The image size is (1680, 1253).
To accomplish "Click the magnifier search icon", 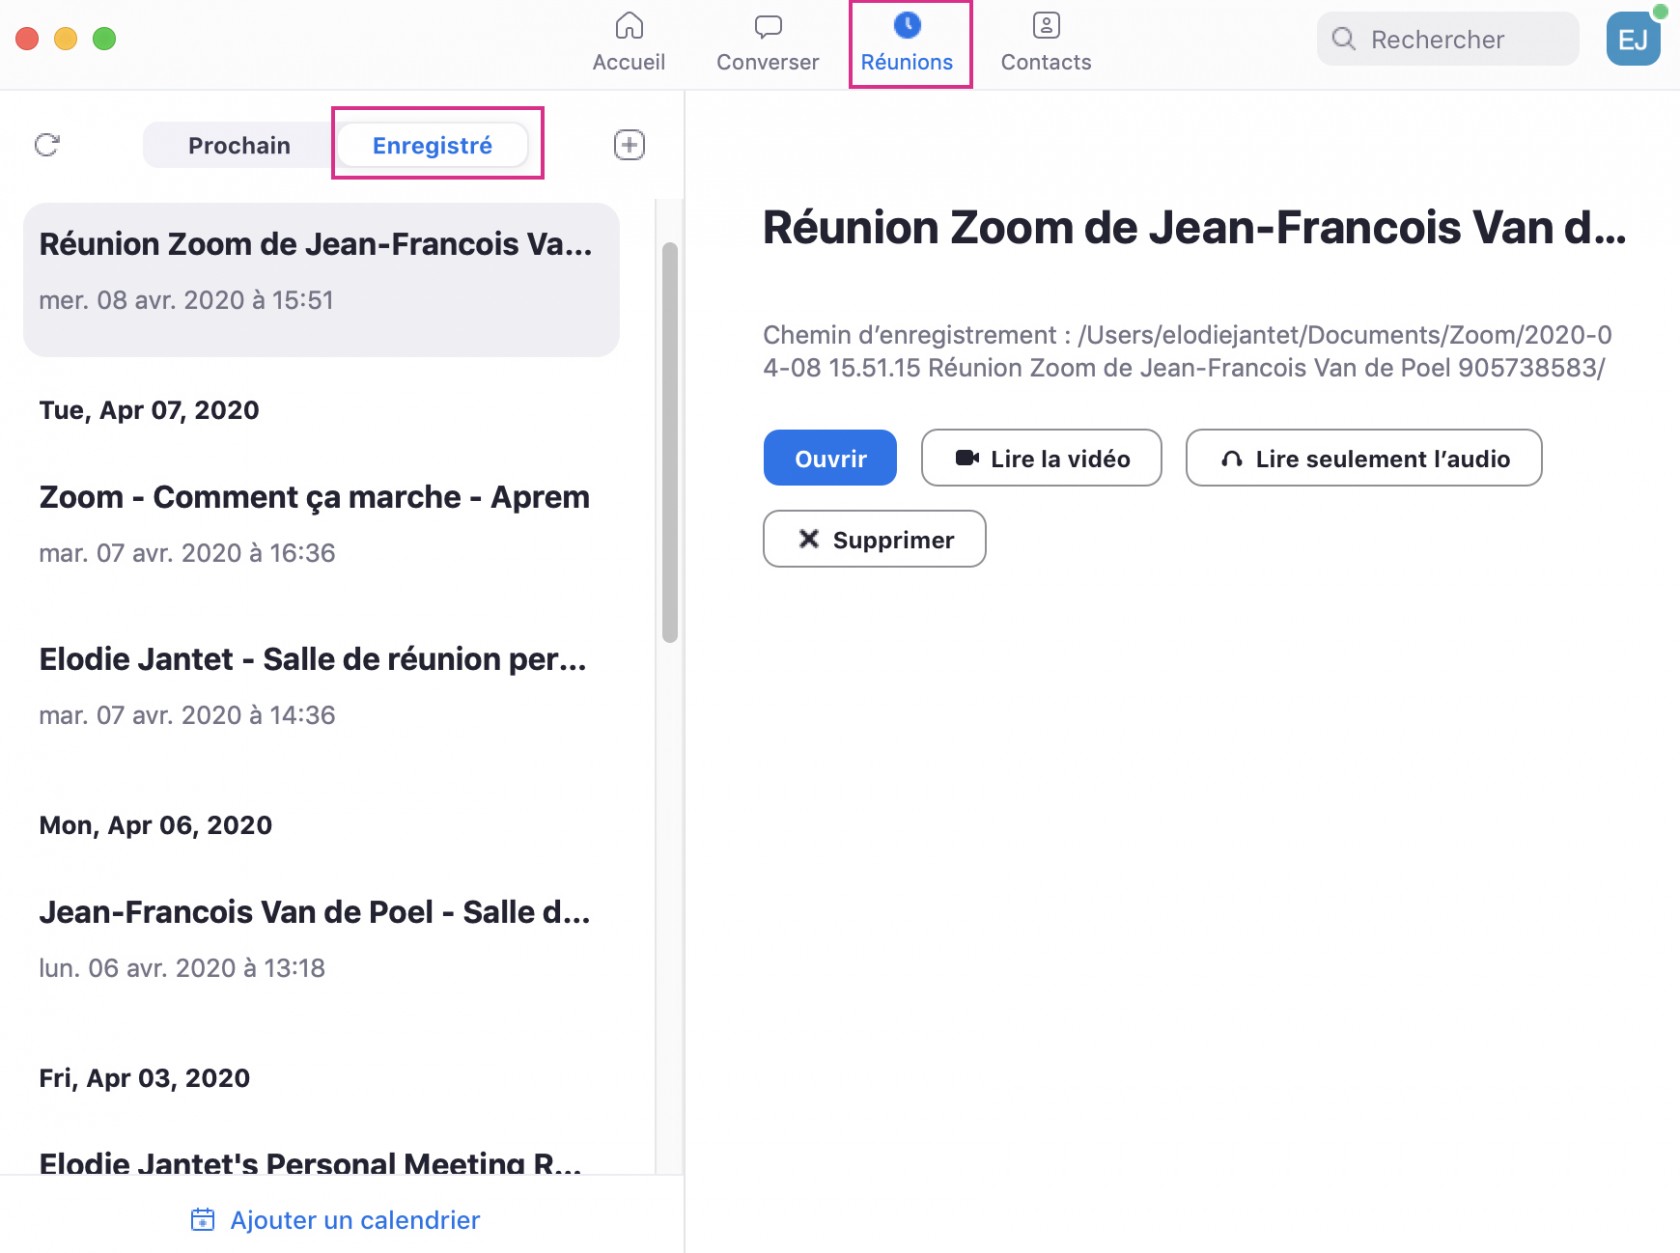I will click(1343, 39).
